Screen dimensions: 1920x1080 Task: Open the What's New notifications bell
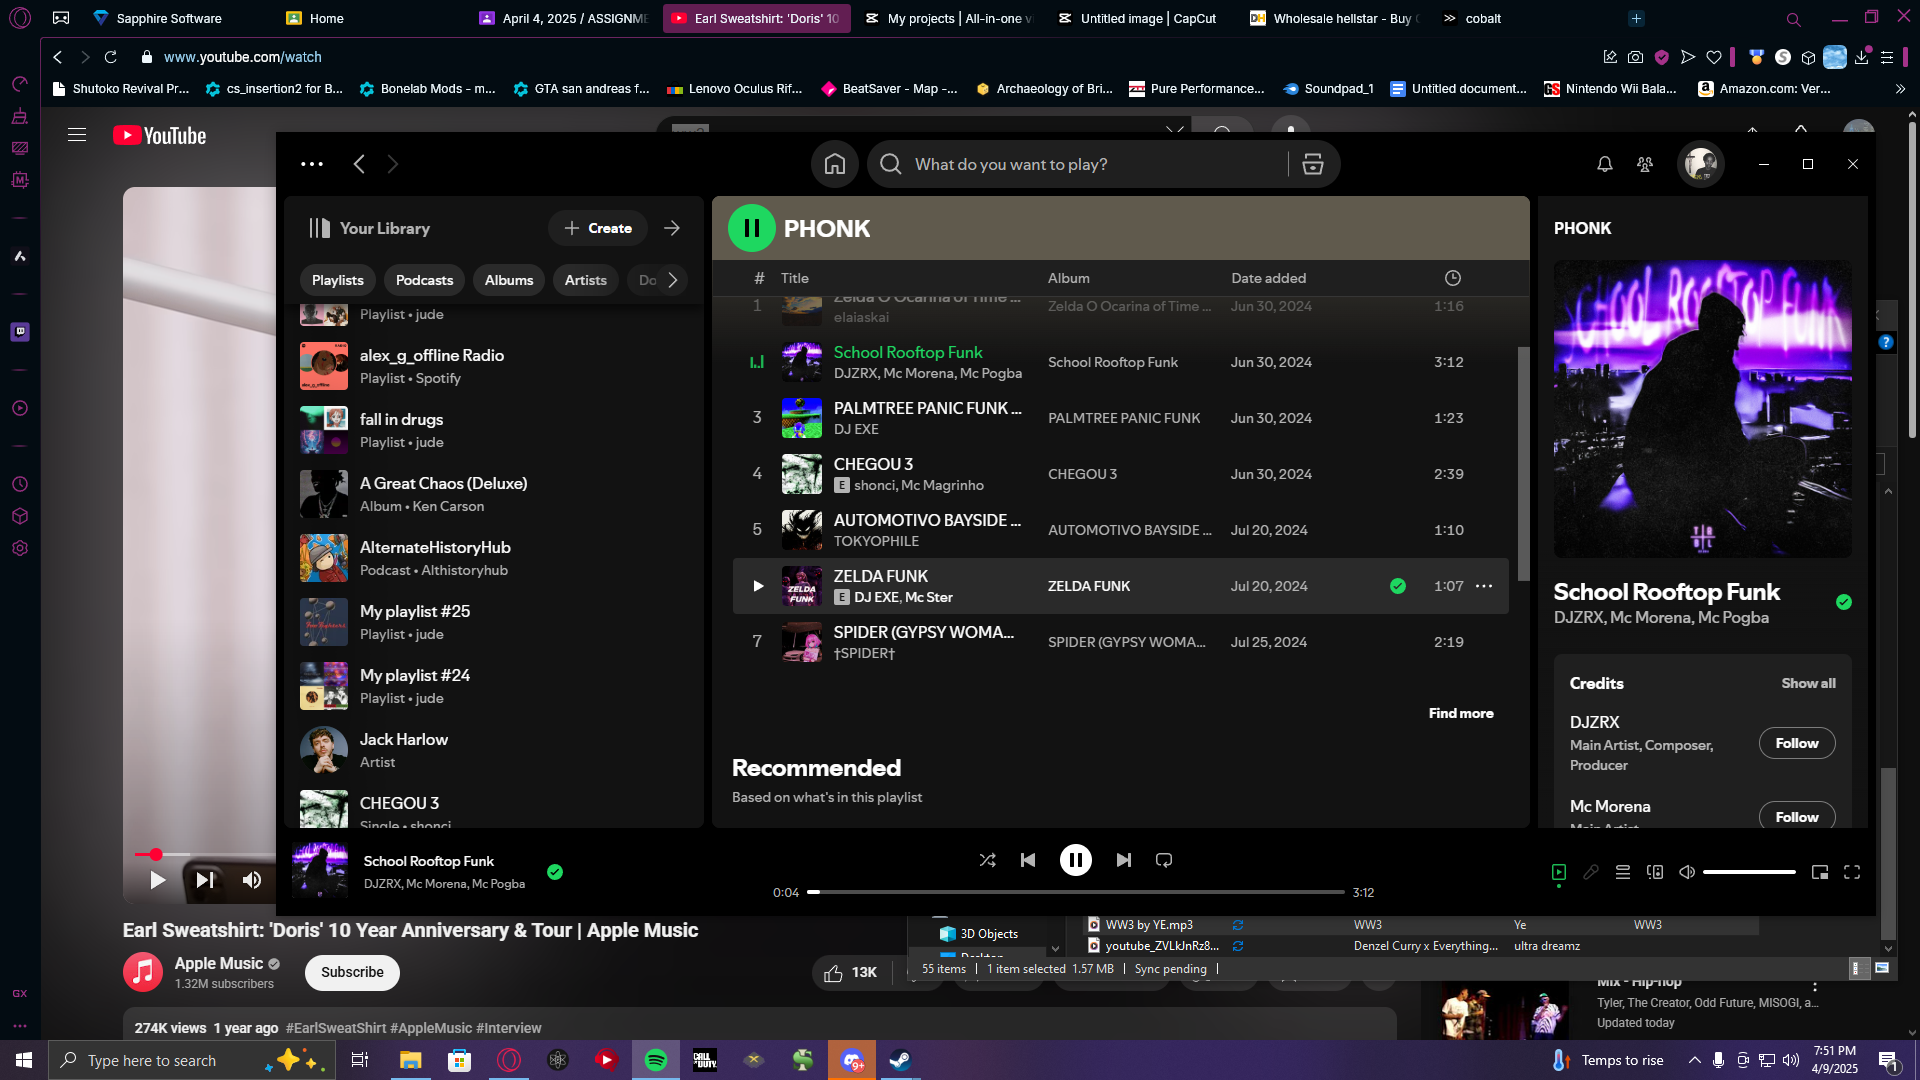(1605, 164)
